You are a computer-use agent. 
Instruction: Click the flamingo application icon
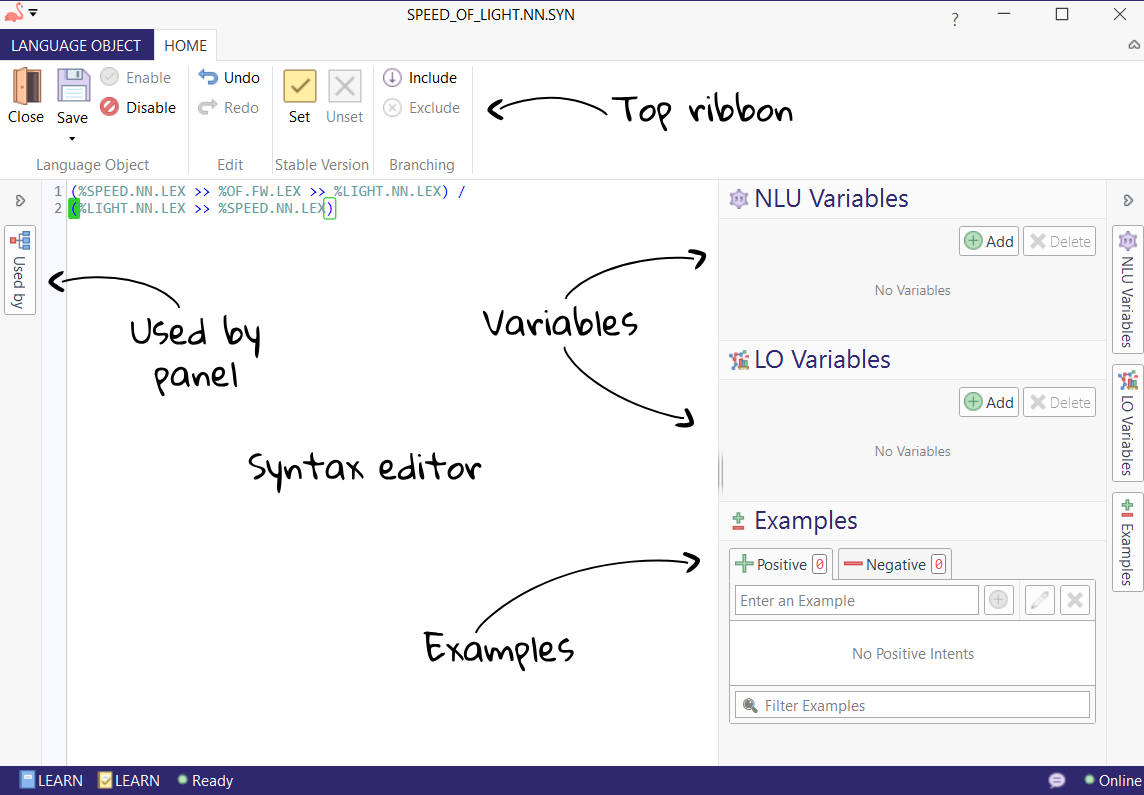[x=15, y=14]
